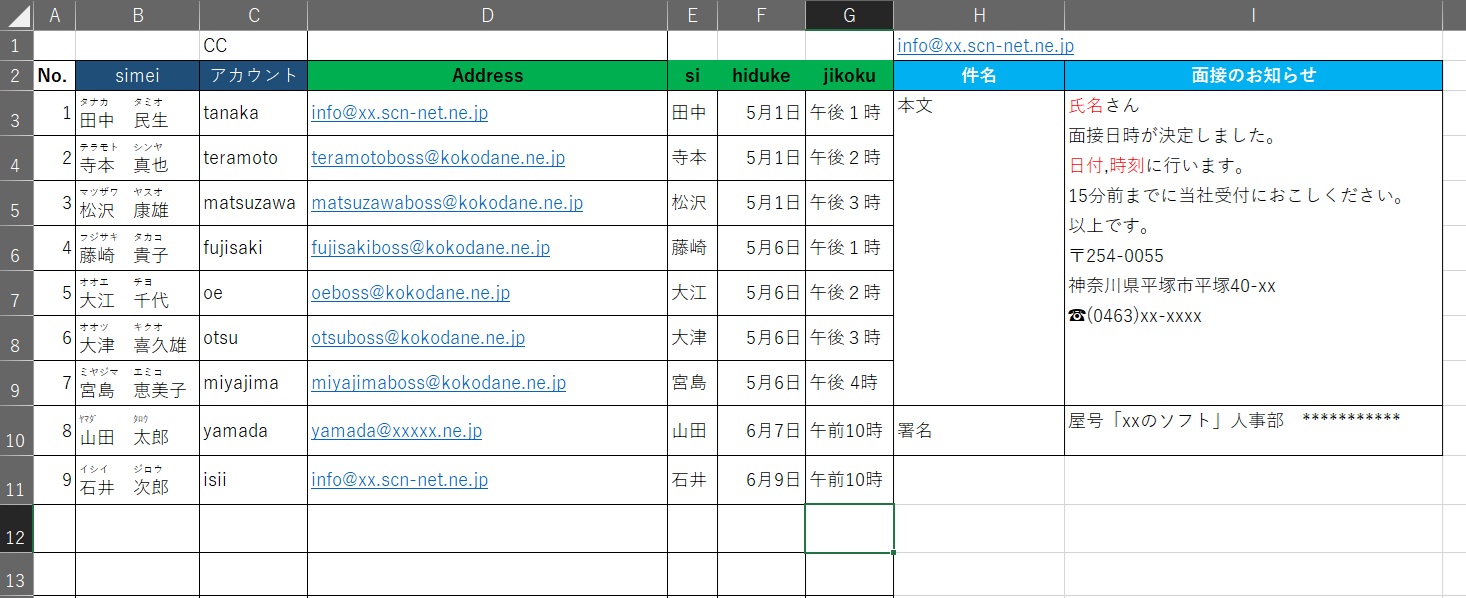The height and width of the screenshot is (598, 1466).
Task: Select row 10 header
Action: (x=16, y=430)
